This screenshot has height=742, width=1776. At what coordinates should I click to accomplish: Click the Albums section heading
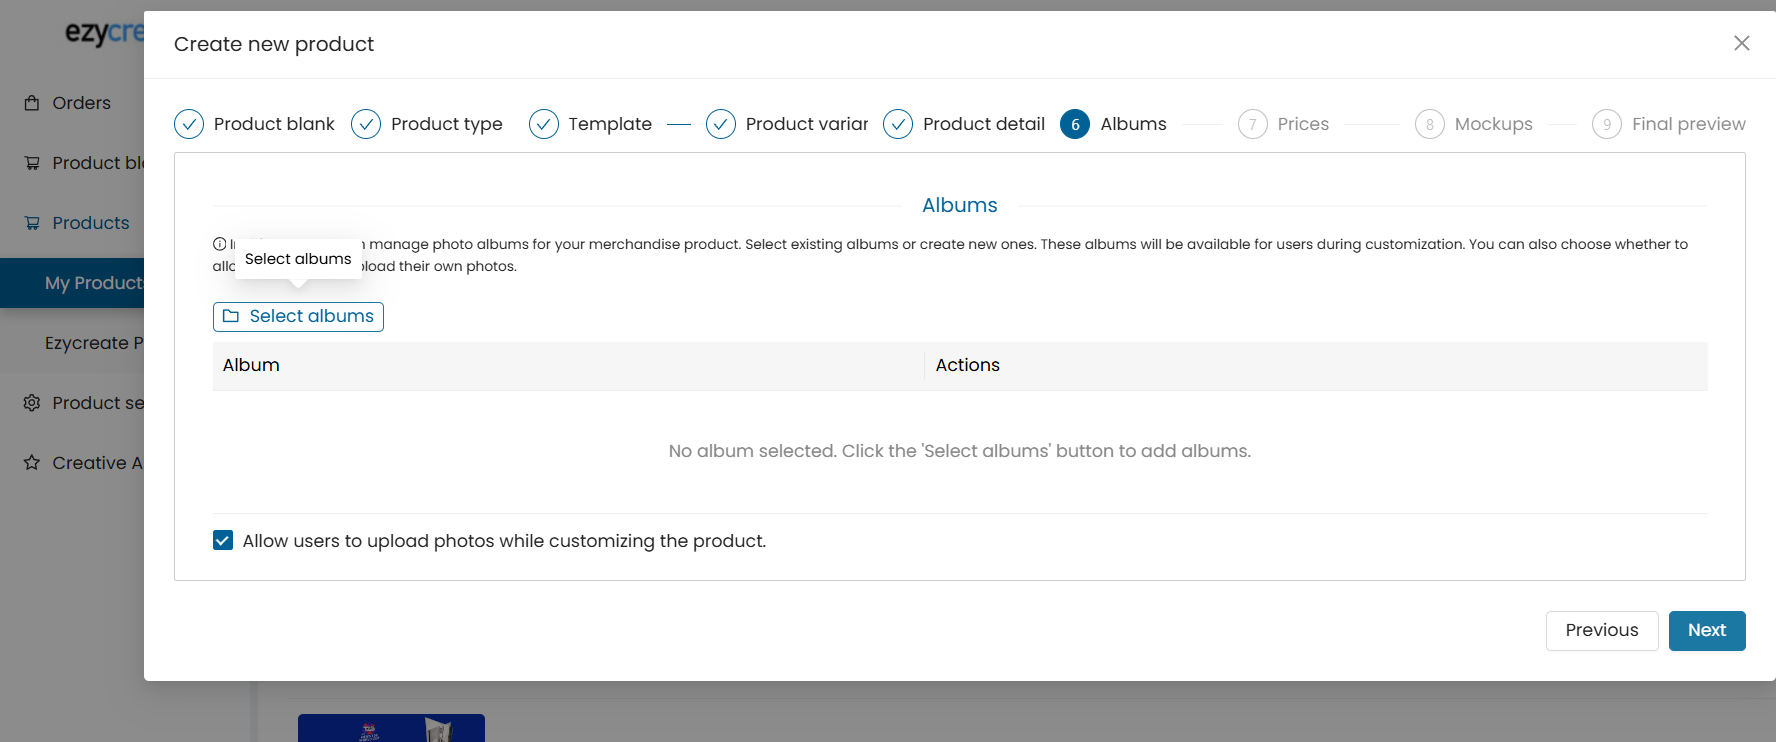[x=960, y=205]
